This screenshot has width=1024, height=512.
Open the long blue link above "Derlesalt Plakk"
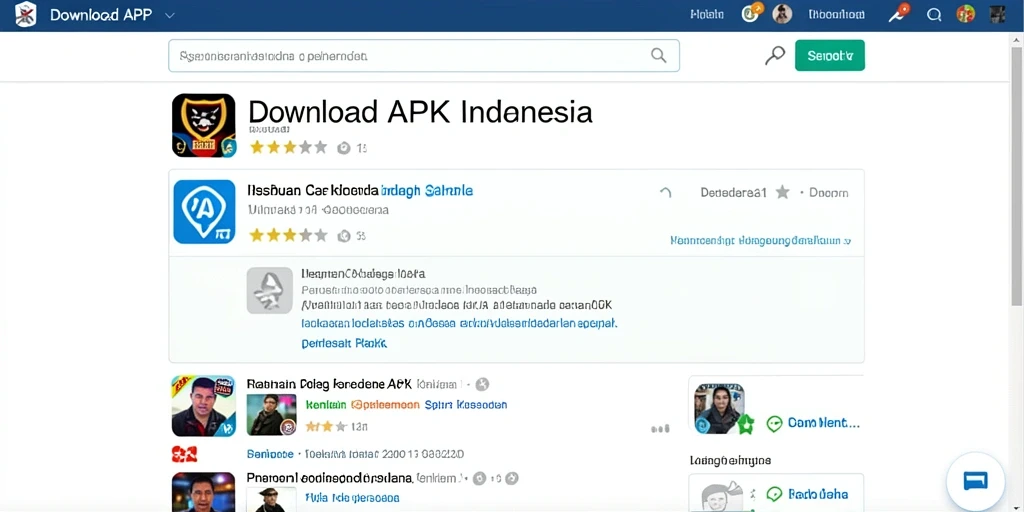coord(459,323)
